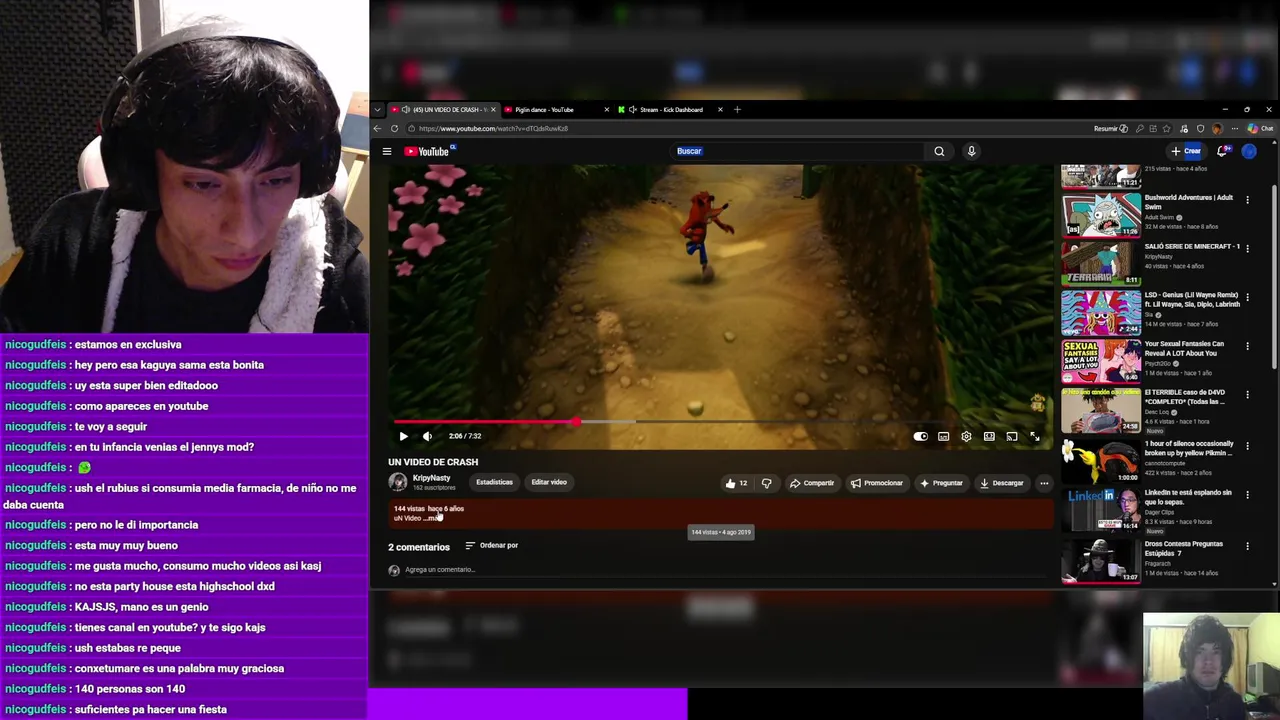Open the YouTube account avatar menu

click(1249, 151)
